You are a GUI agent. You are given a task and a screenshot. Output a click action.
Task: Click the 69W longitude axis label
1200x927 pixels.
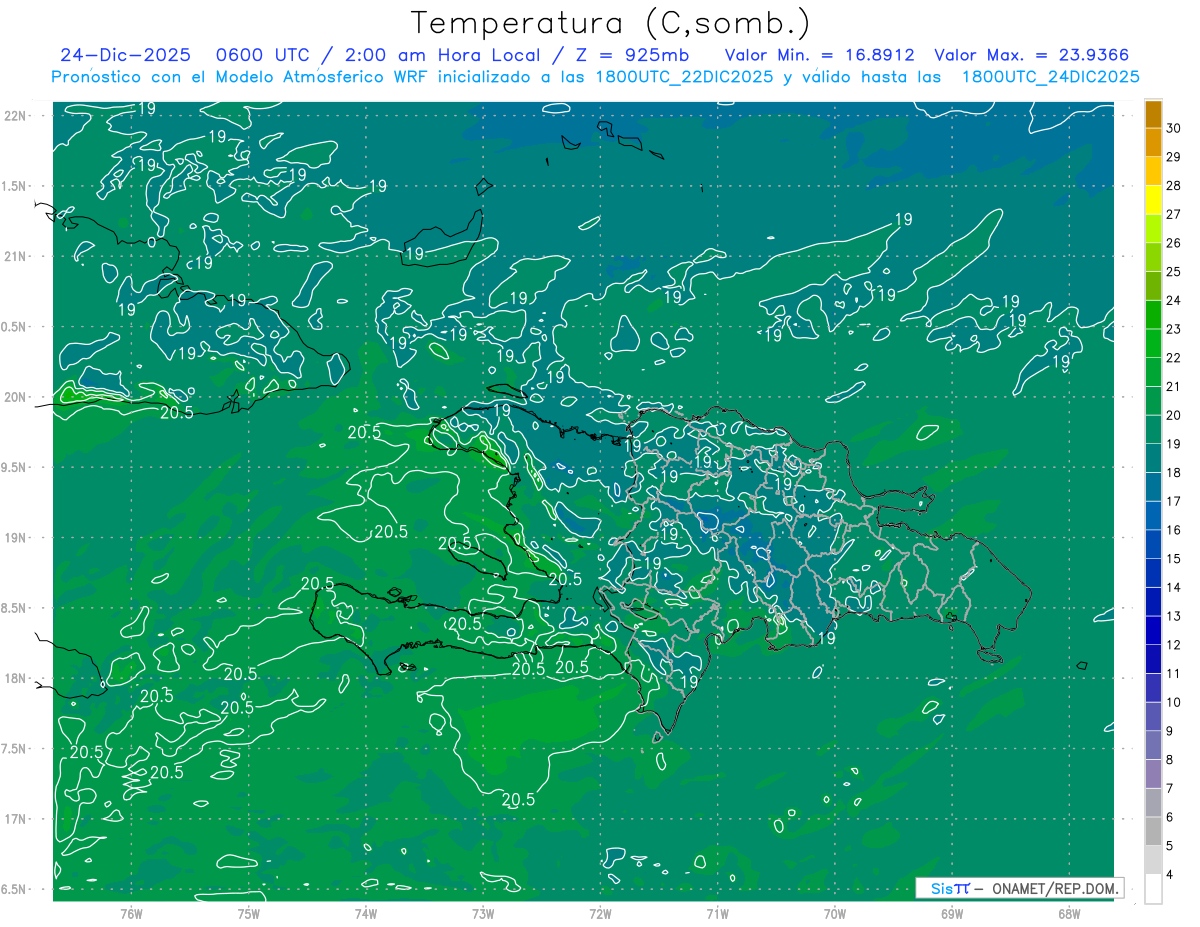[x=952, y=914]
